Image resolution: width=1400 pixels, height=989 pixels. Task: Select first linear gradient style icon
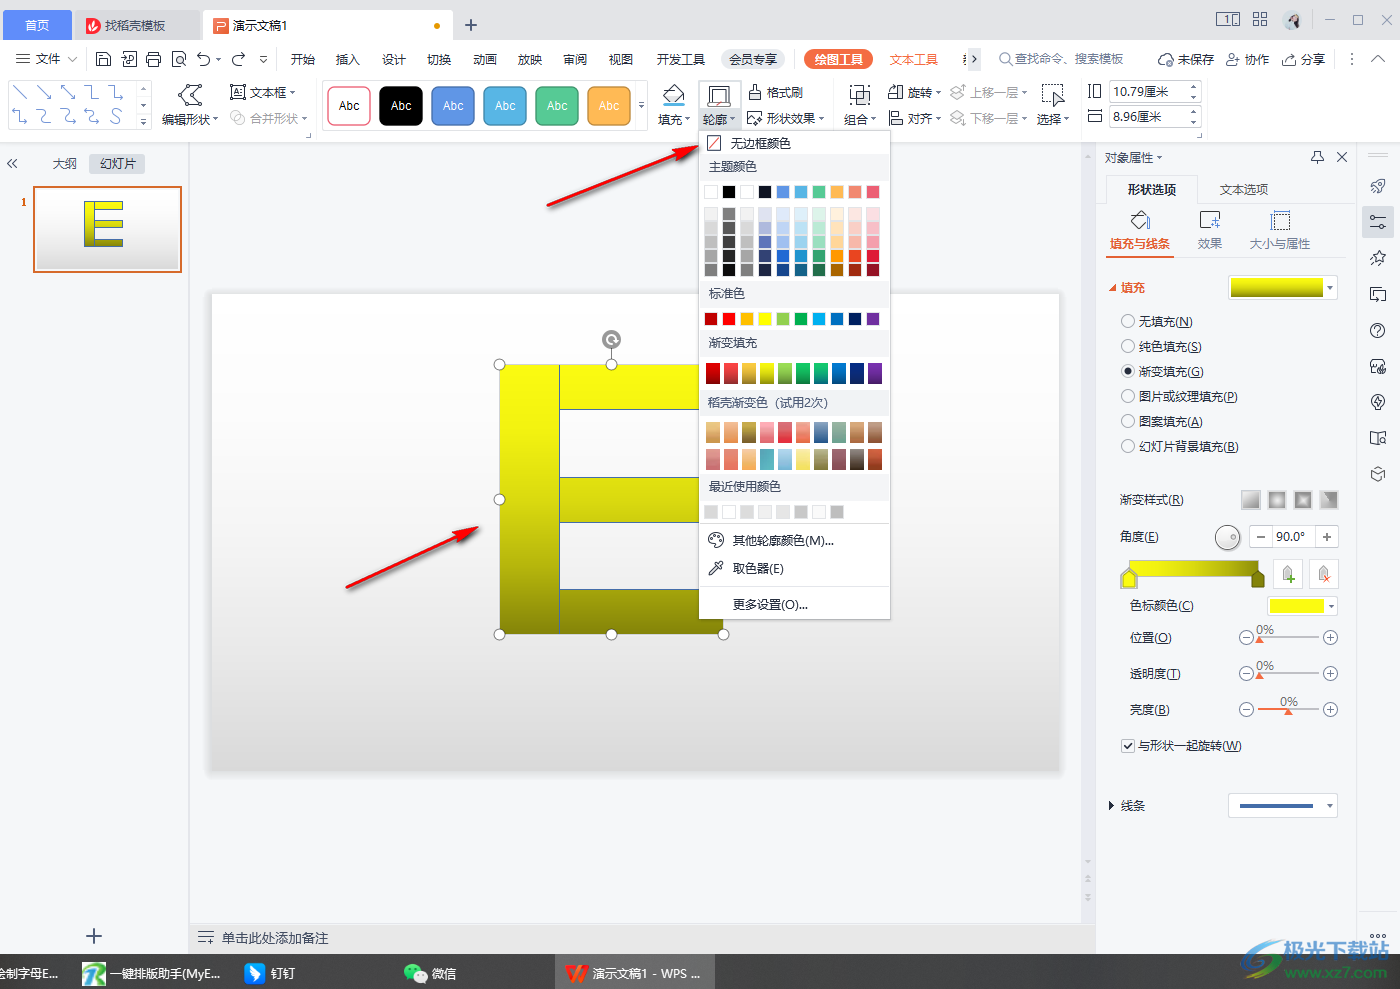tap(1251, 500)
